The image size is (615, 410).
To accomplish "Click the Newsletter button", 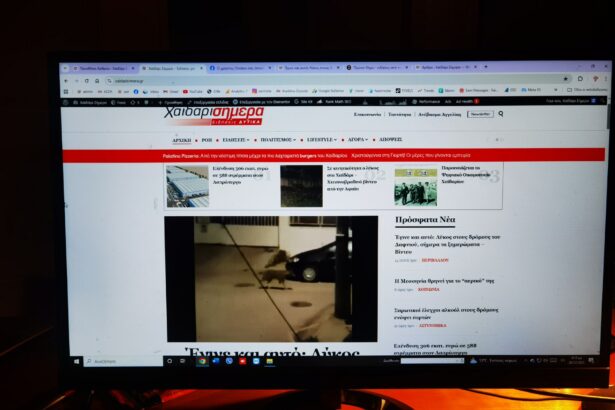I will 480,114.
